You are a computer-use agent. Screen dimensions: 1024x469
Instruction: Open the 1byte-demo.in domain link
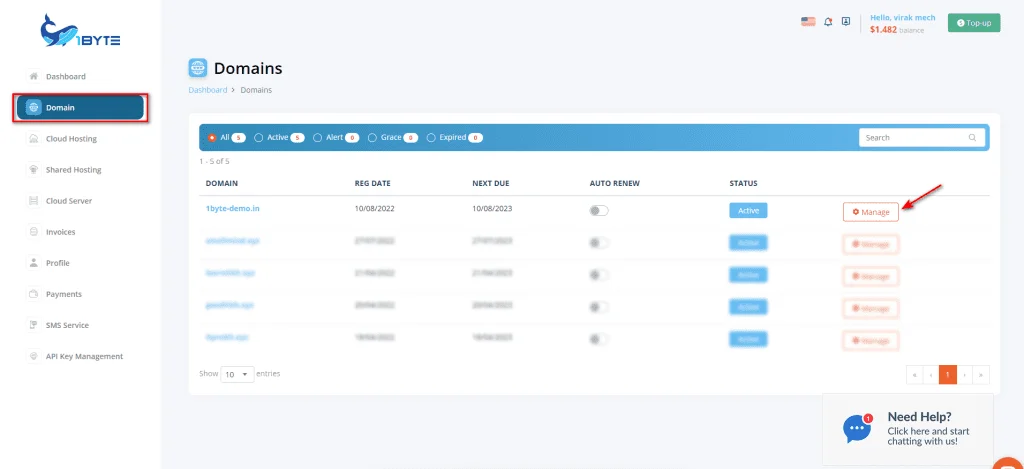[x=233, y=208]
